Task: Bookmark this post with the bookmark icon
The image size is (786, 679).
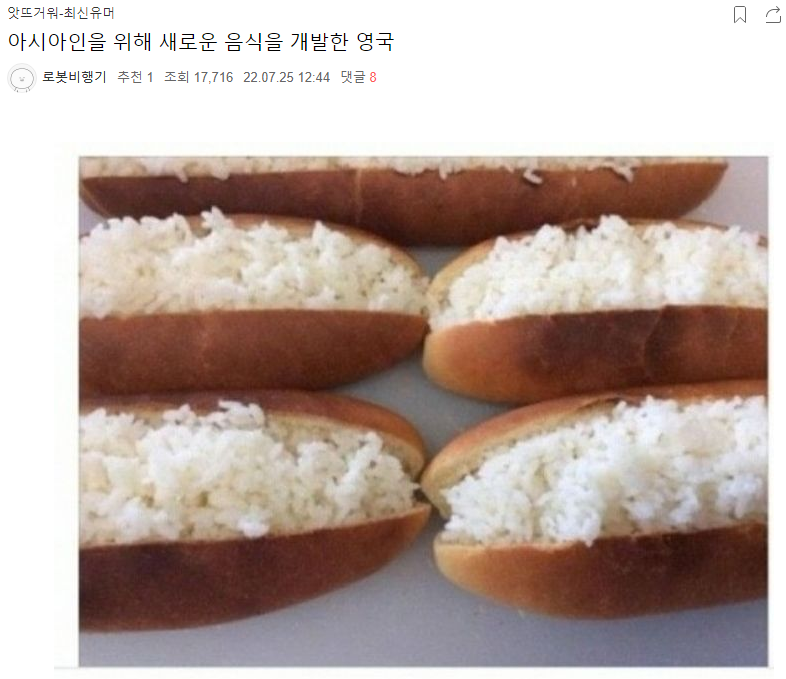Action: pyautogui.click(x=739, y=15)
